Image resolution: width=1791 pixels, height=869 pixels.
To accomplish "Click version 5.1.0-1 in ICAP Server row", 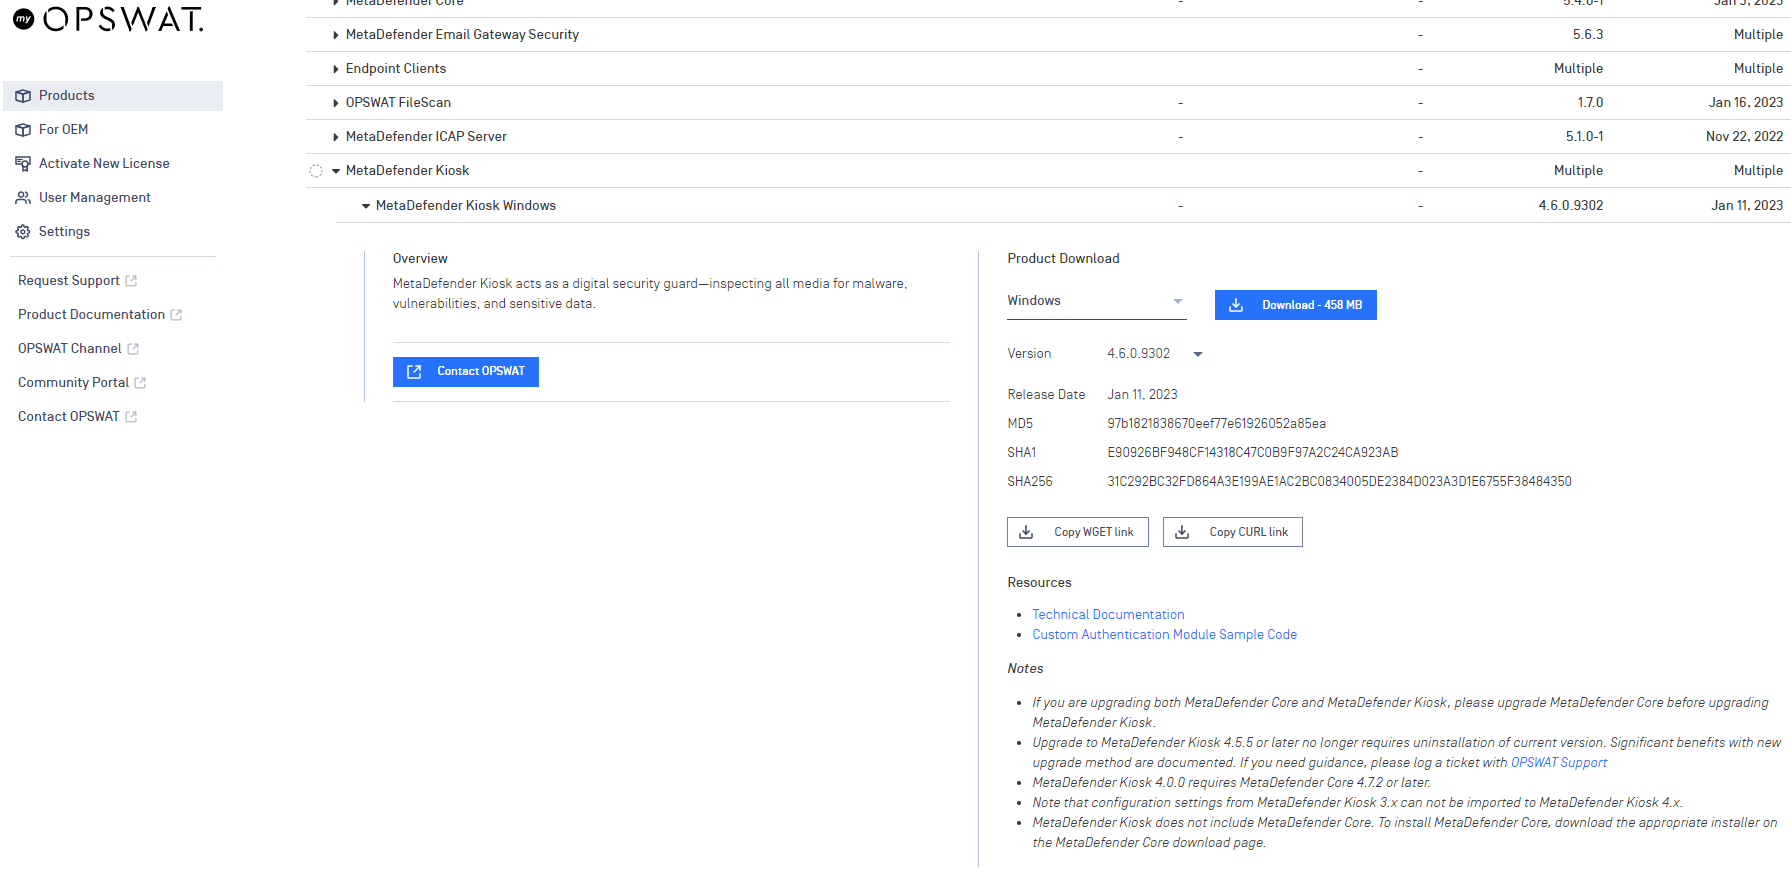I will (1584, 137).
